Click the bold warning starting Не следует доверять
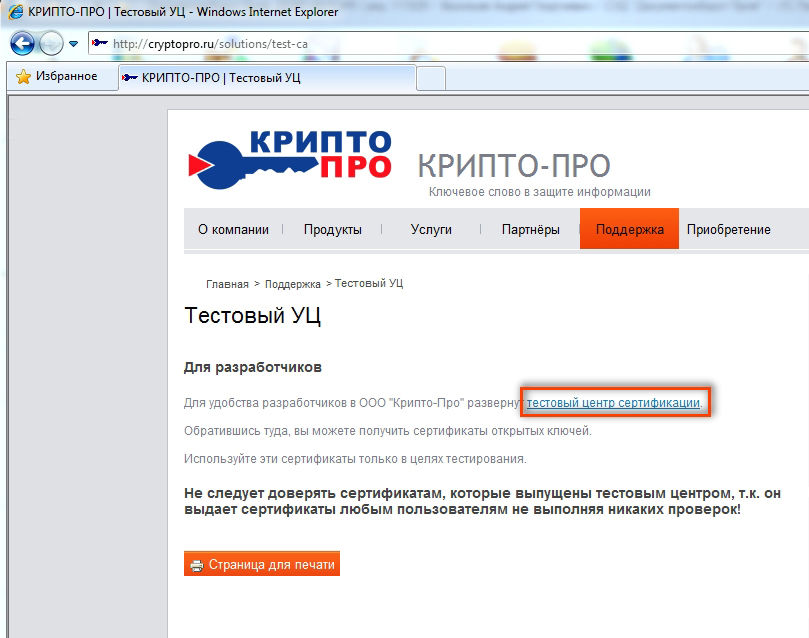This screenshot has height=638, width=809. pos(482,501)
